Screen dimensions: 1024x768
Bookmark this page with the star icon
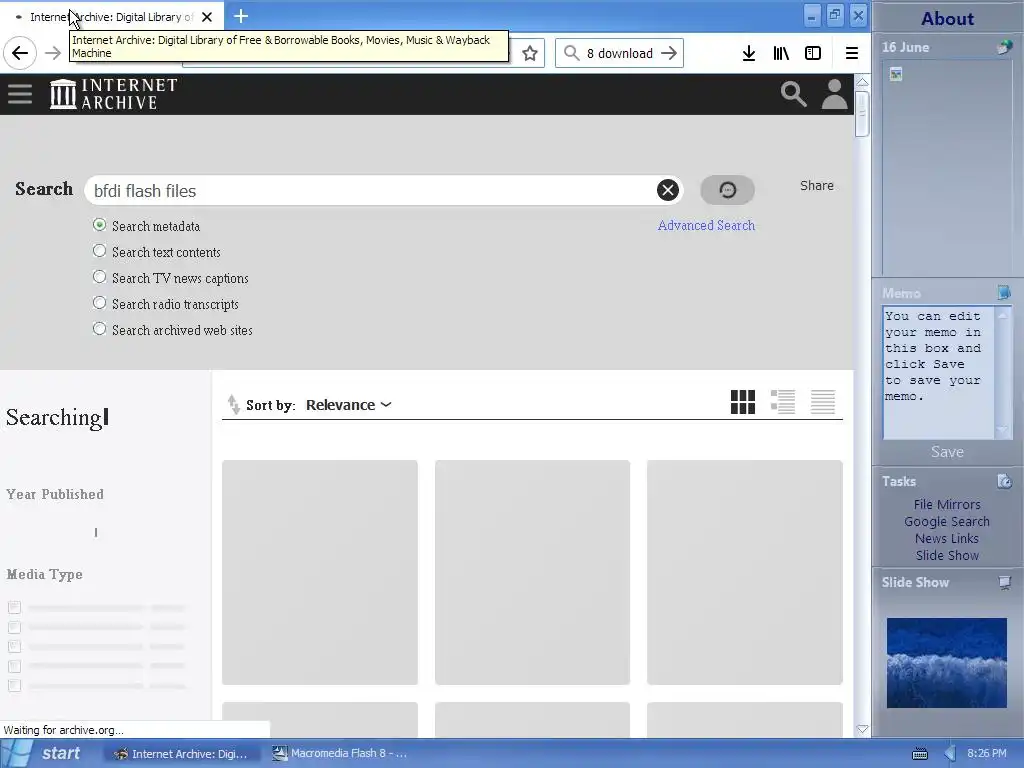(x=530, y=53)
